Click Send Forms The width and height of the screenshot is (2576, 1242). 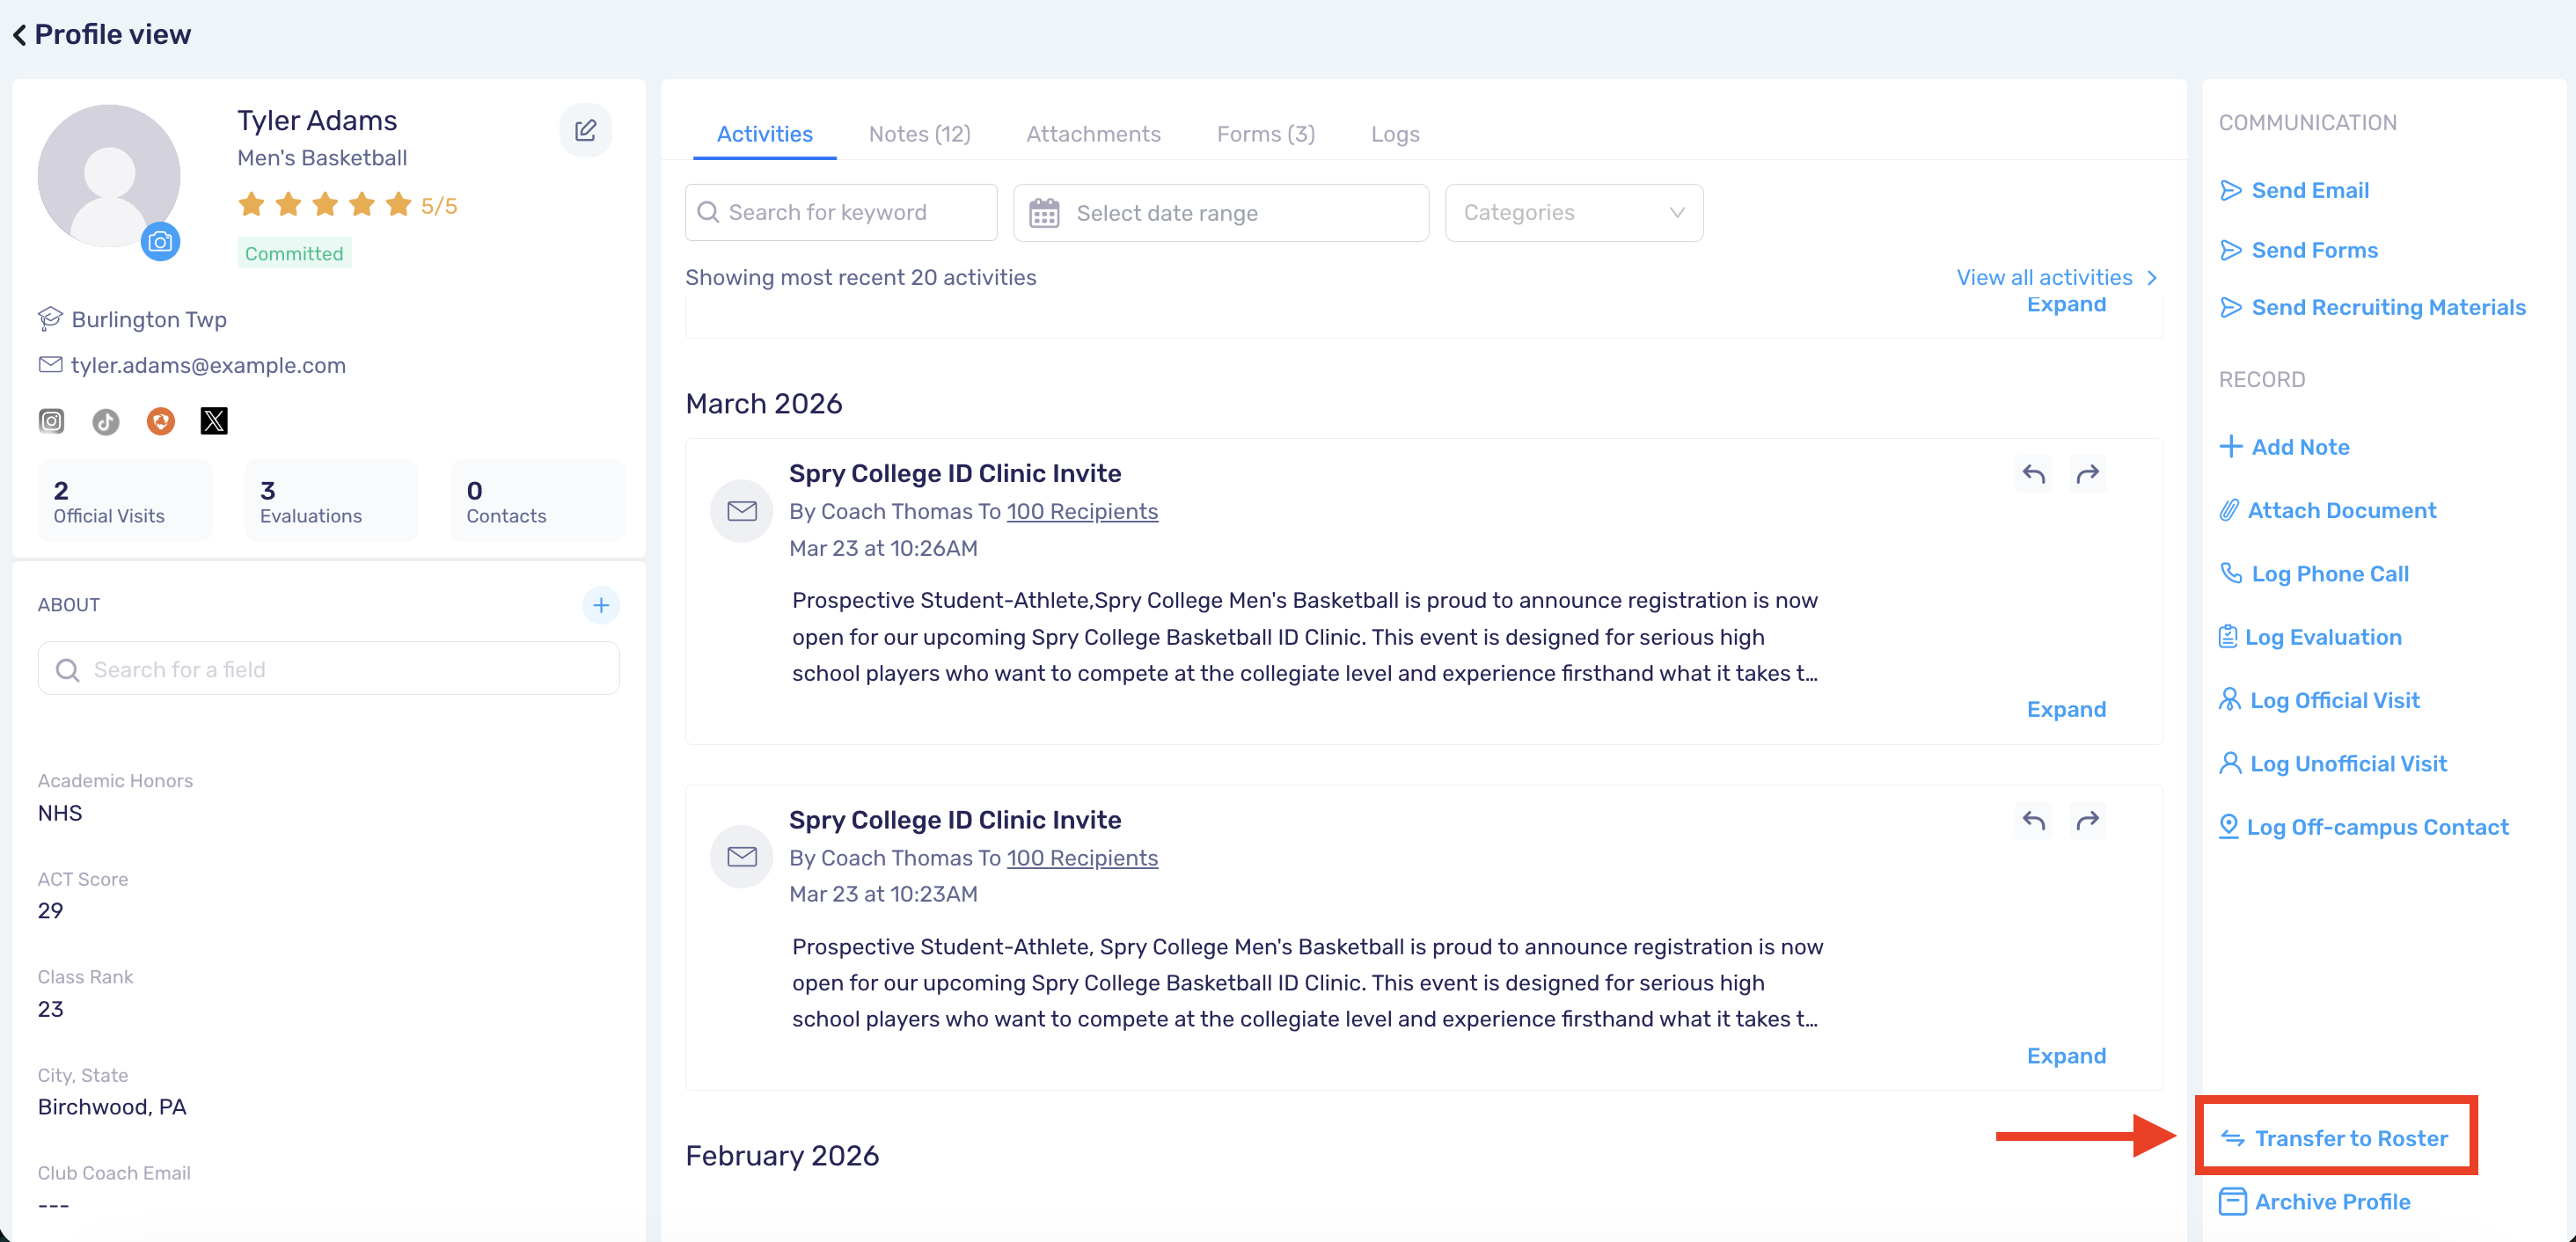click(2298, 250)
